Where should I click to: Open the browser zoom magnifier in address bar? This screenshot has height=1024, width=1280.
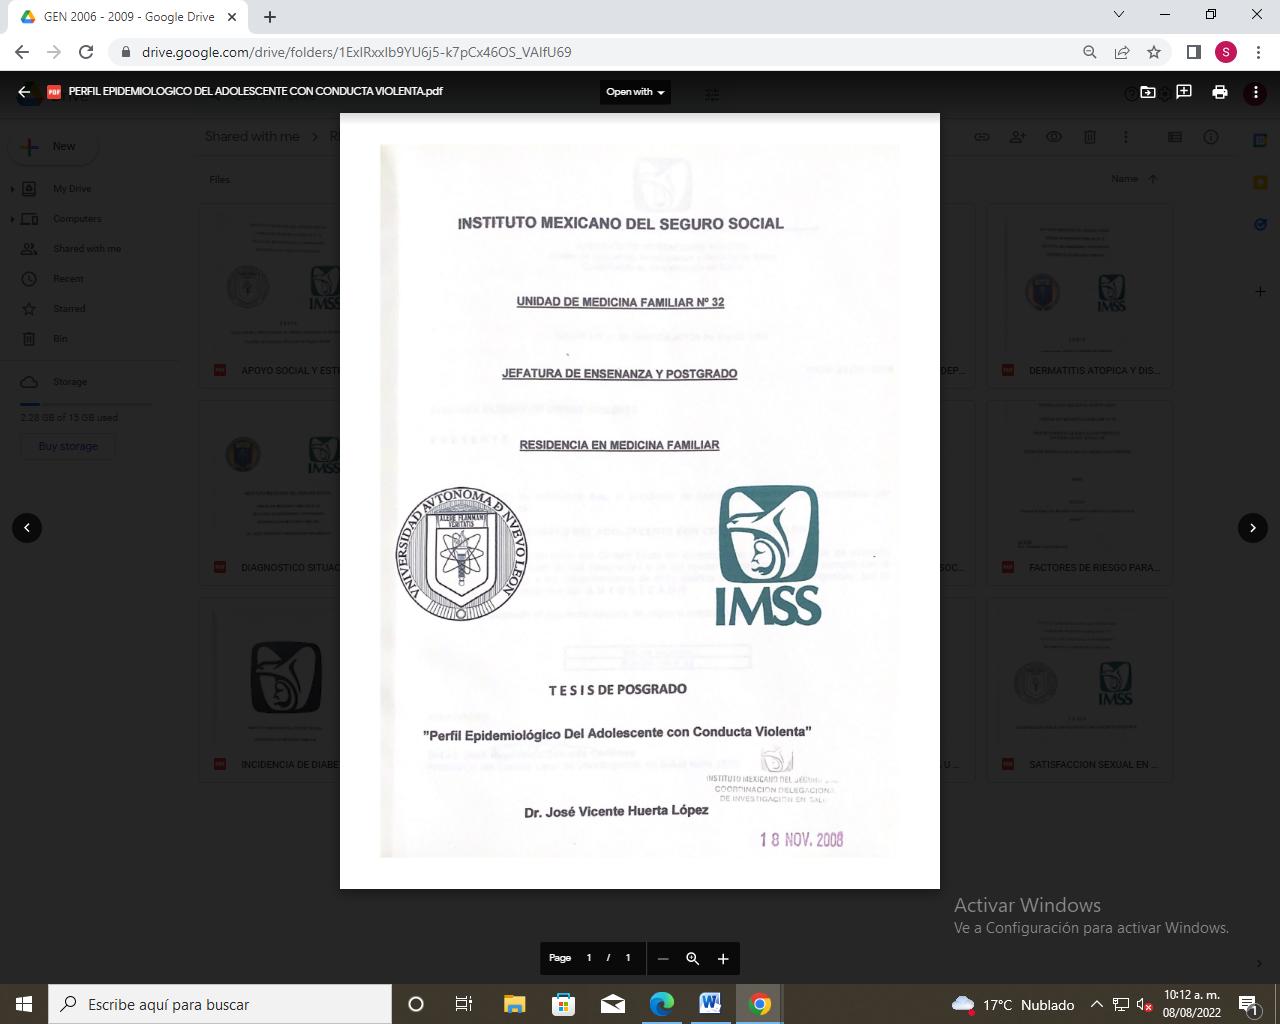[x=1090, y=52]
